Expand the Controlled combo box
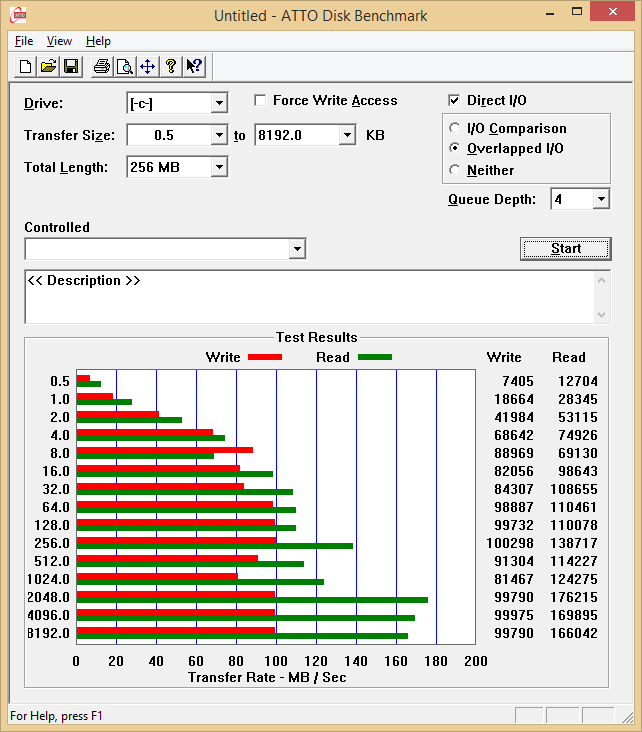Viewport: 642px width, 732px height. pos(297,249)
